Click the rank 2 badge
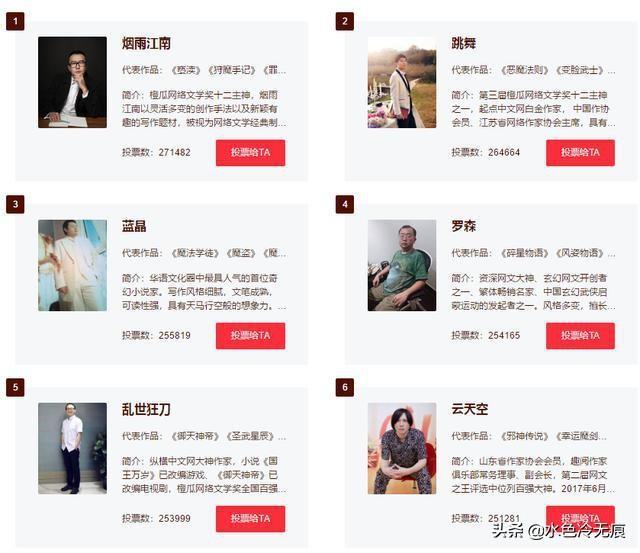The image size is (640, 553). point(345,21)
